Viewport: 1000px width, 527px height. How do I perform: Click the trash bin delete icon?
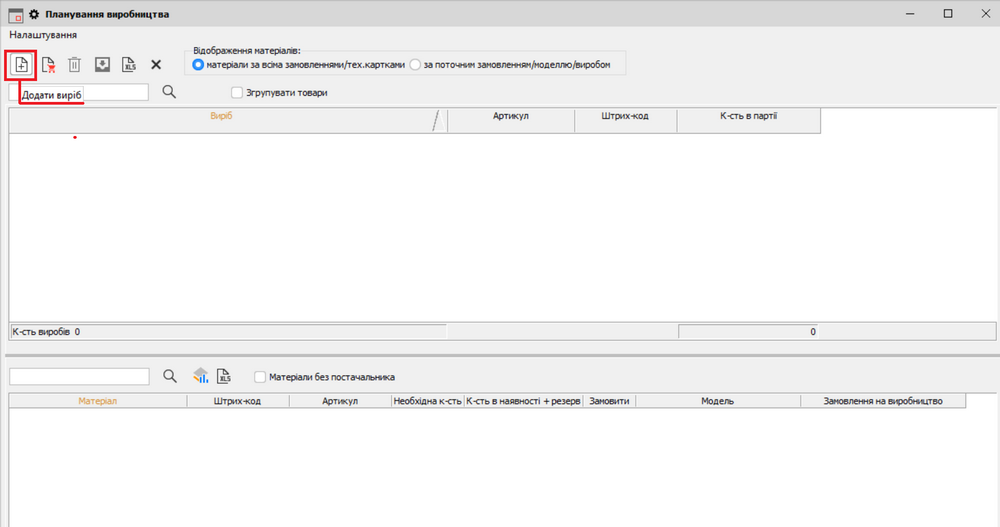coord(74,64)
